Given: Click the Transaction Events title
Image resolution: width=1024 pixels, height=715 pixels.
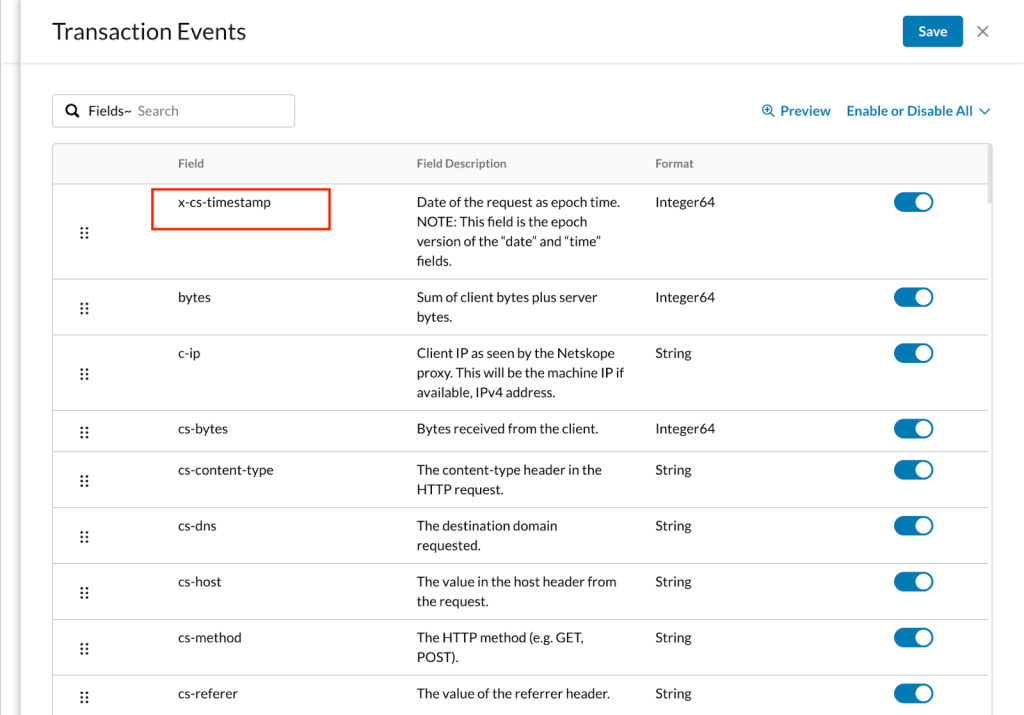Looking at the screenshot, I should pos(149,31).
